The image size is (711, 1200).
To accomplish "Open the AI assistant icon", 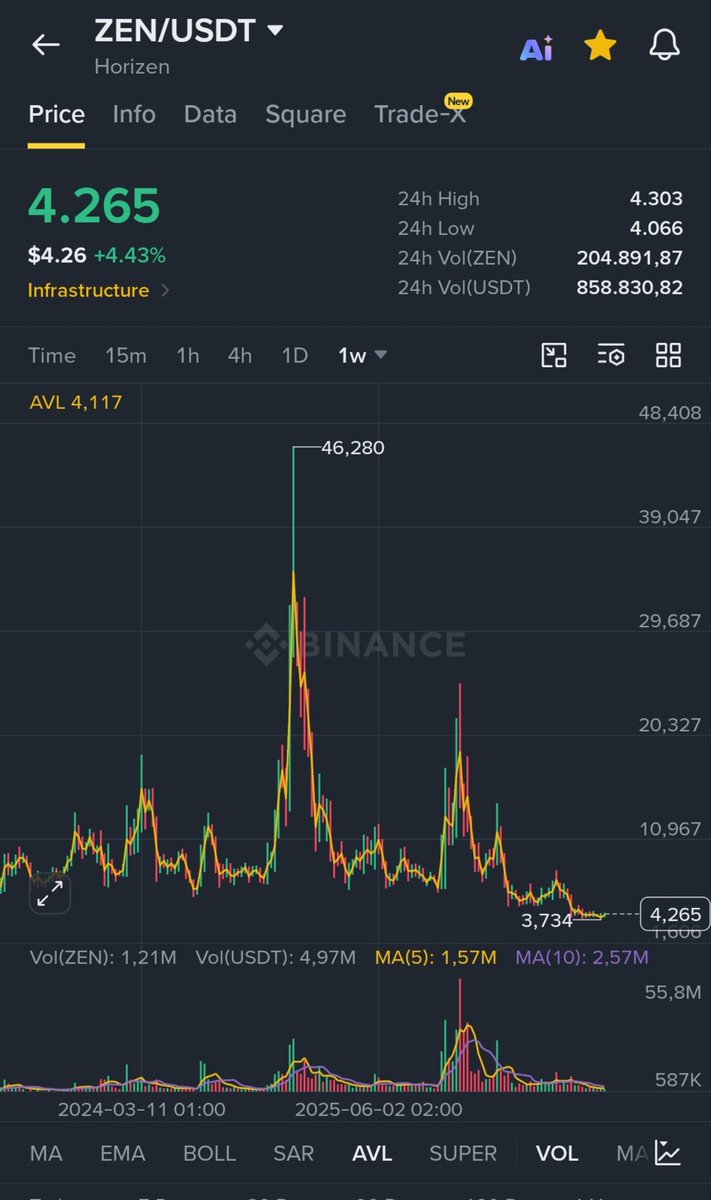I will (x=536, y=48).
